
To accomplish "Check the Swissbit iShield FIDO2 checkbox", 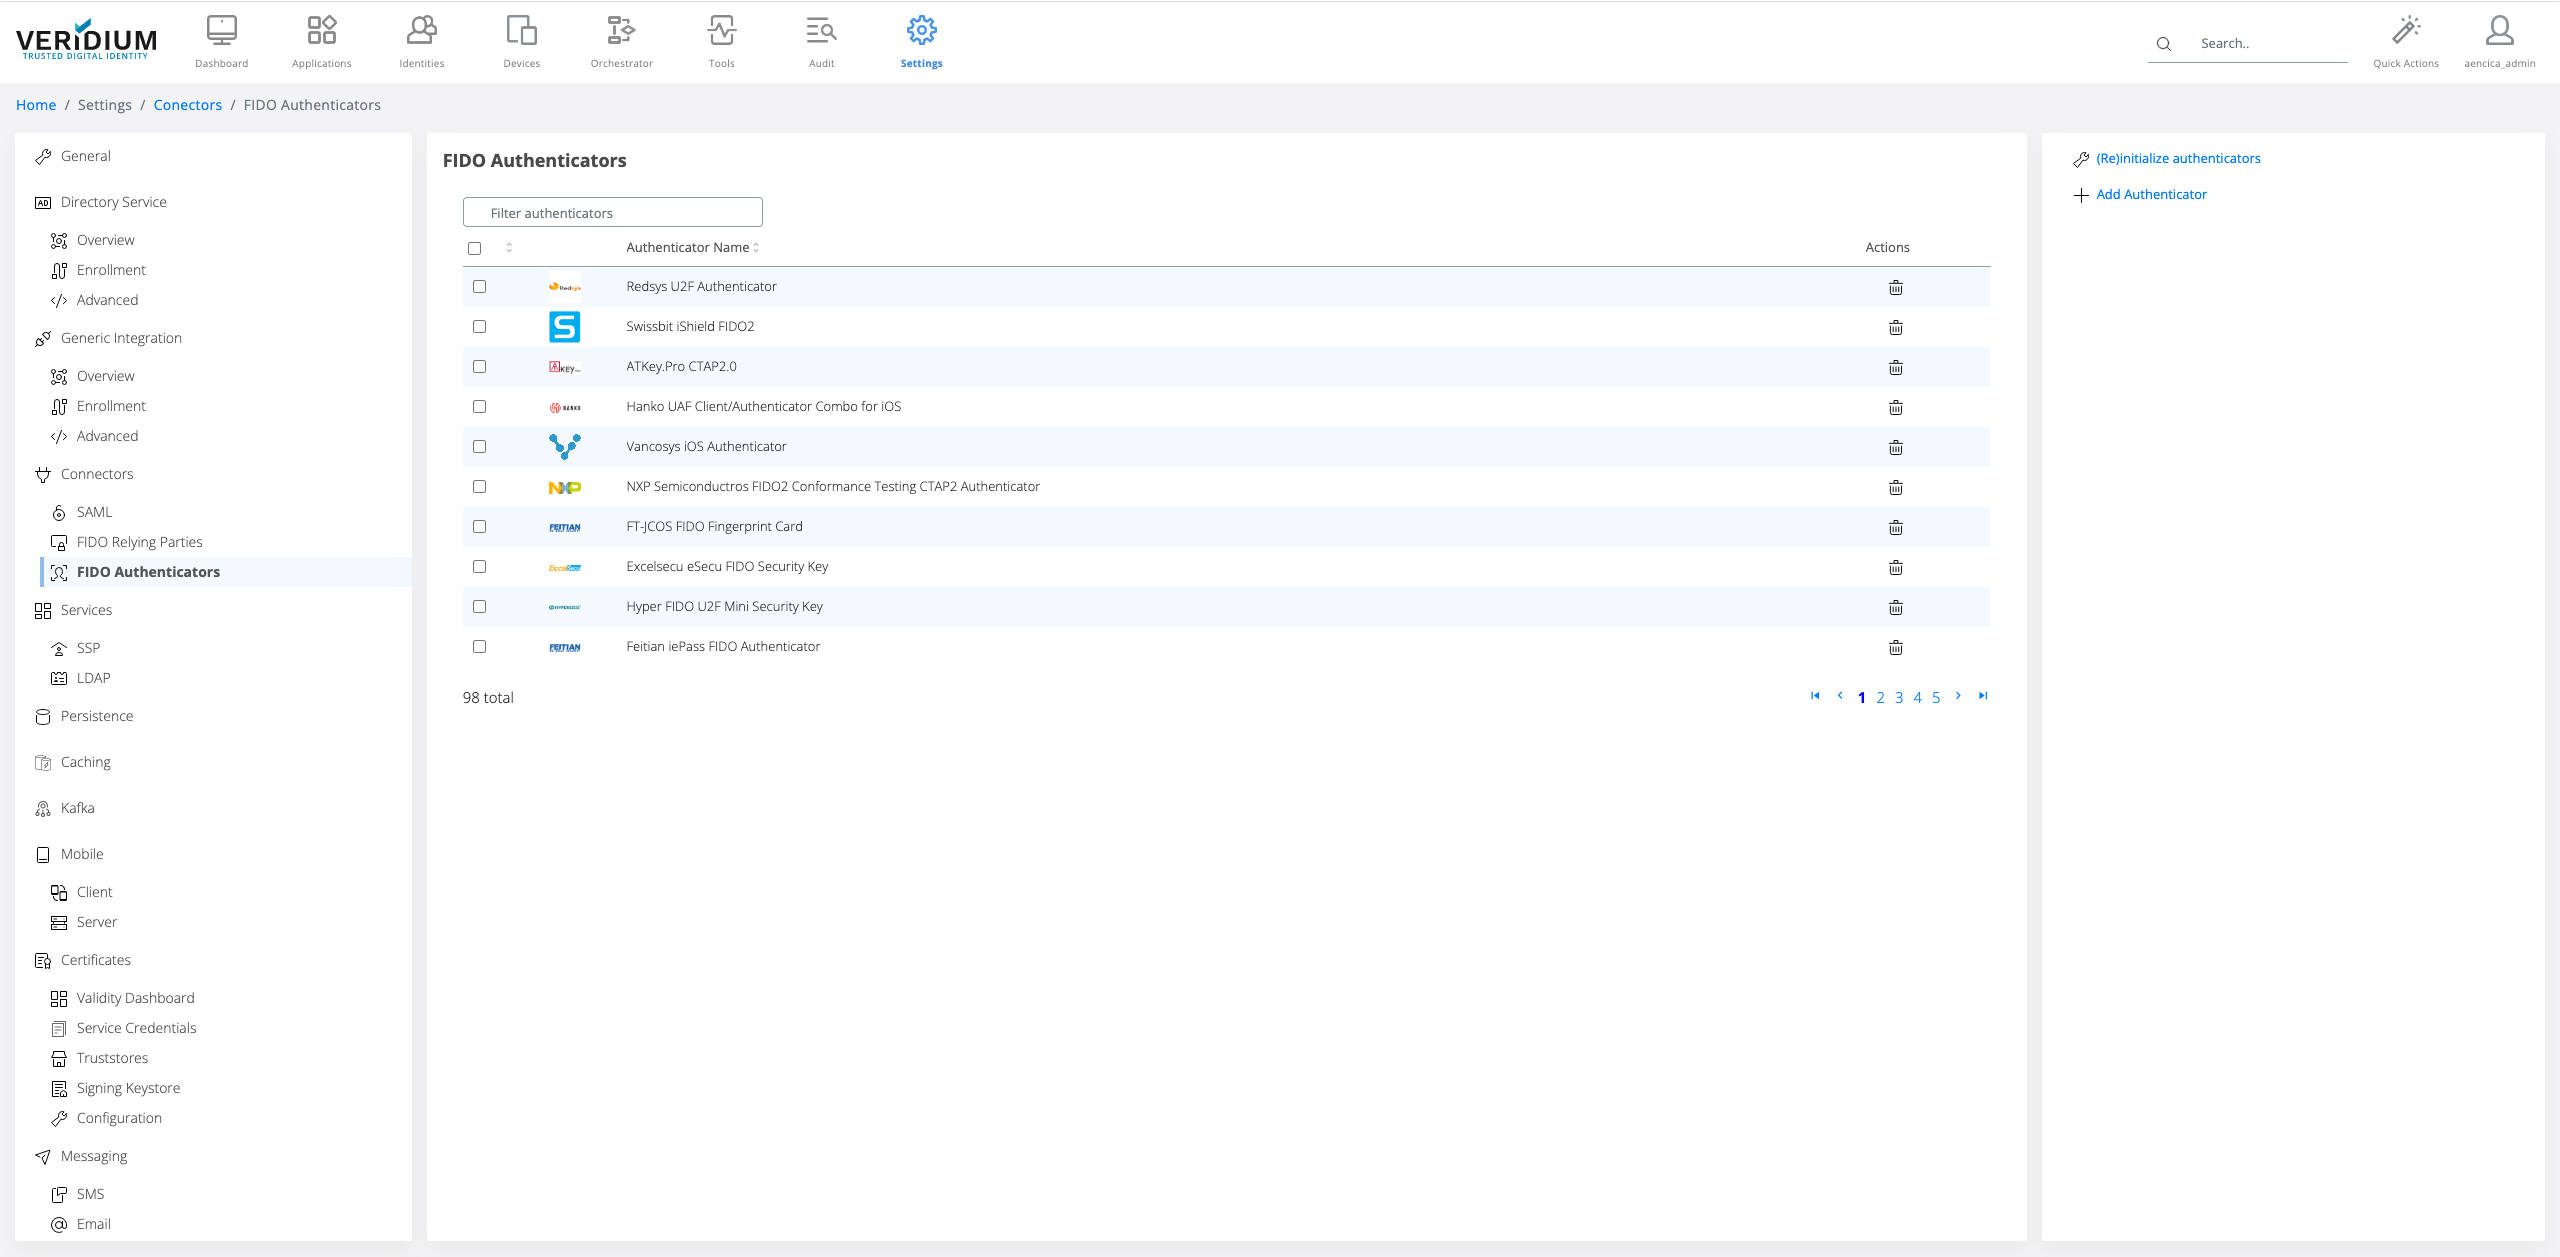I will [480, 326].
